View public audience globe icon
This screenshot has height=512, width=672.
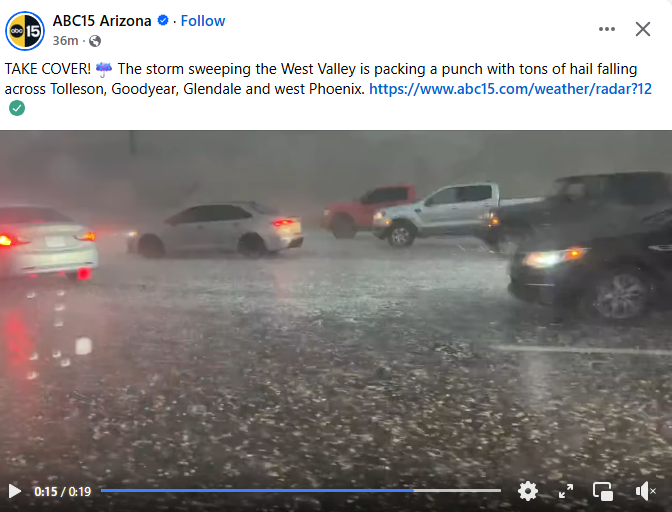pyautogui.click(x=95, y=41)
